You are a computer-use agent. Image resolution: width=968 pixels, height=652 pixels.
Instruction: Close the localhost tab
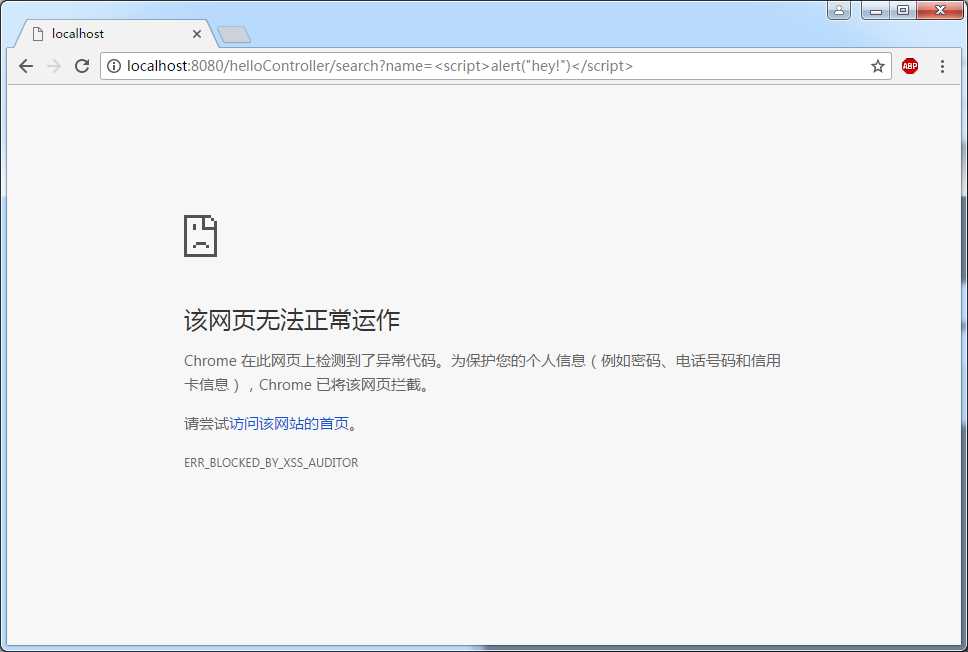tap(197, 34)
